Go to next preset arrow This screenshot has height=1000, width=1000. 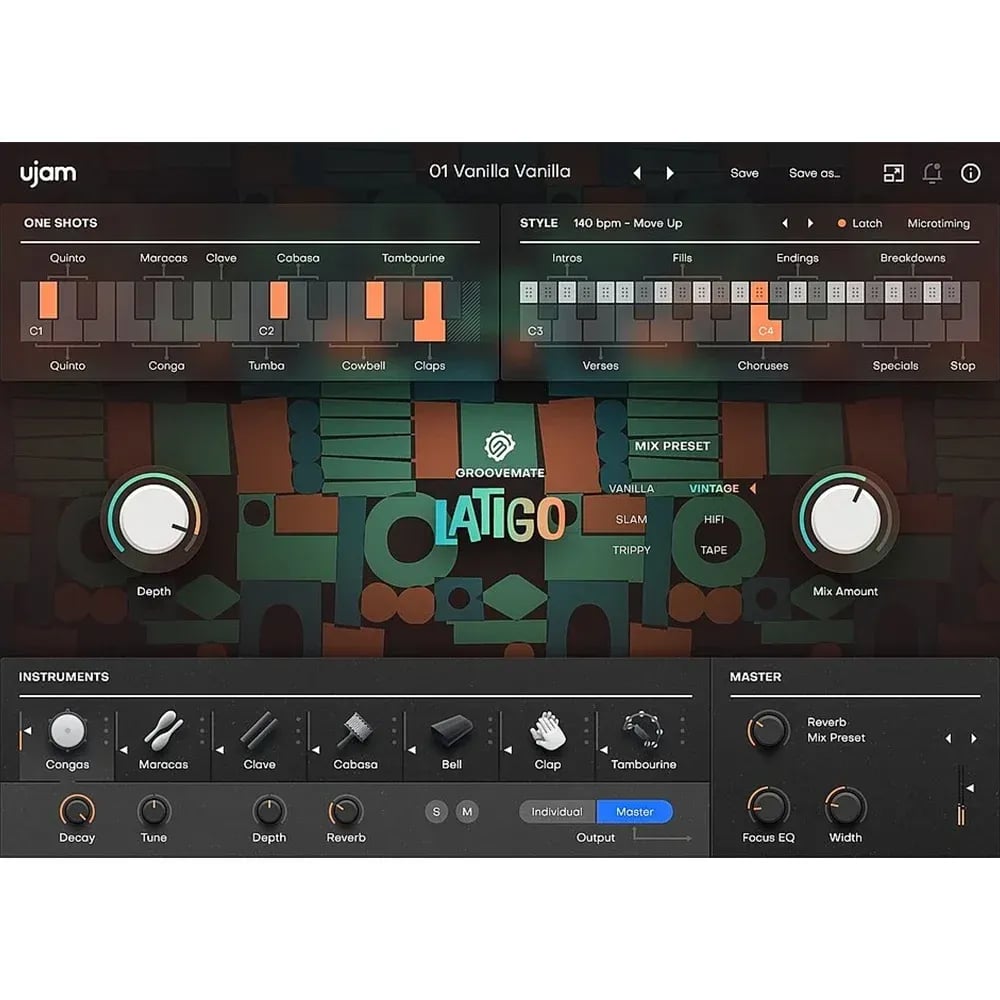point(670,173)
